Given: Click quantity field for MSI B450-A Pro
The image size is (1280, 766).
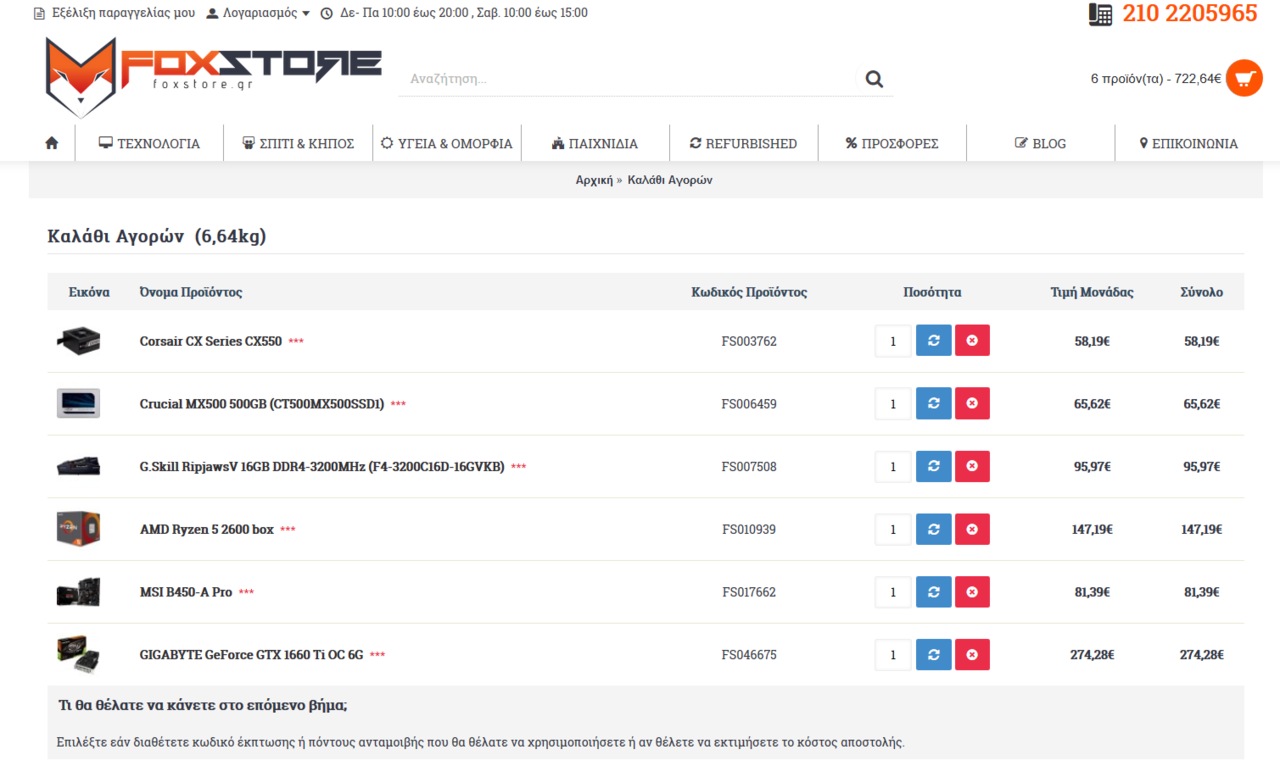Looking at the screenshot, I should coord(893,592).
